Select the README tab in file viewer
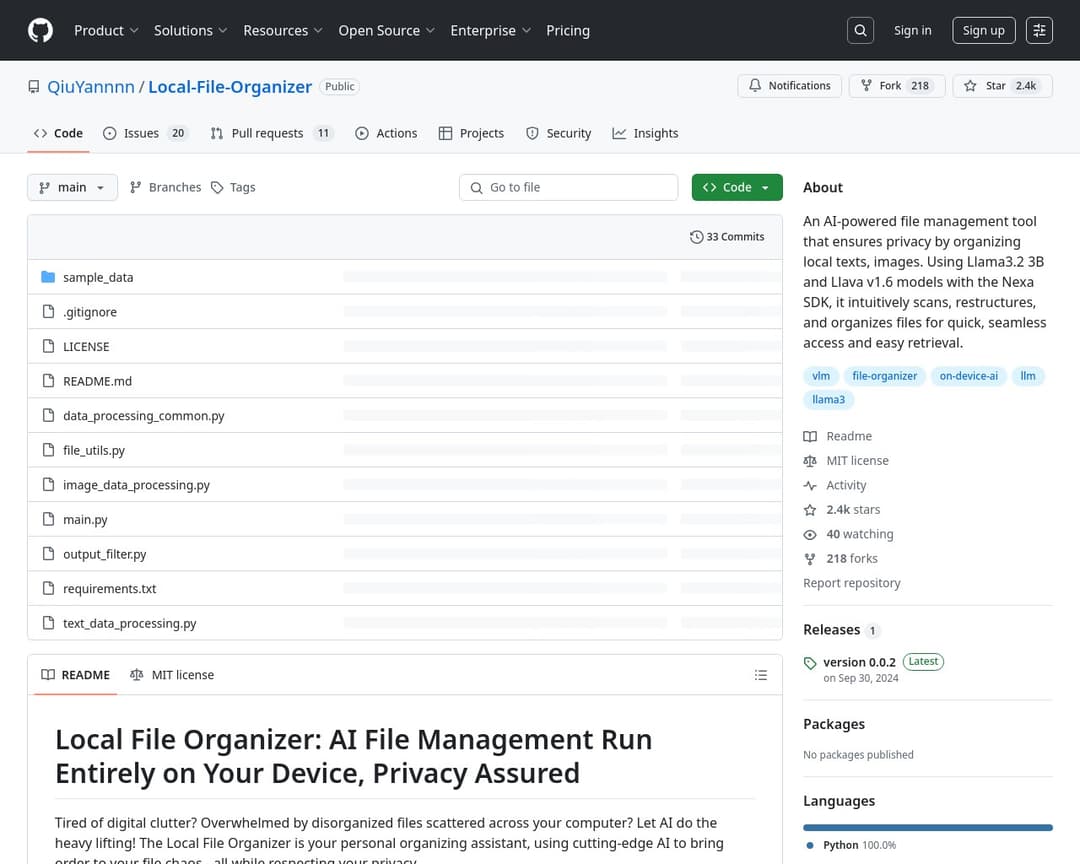This screenshot has height=864, width=1080. [76, 675]
